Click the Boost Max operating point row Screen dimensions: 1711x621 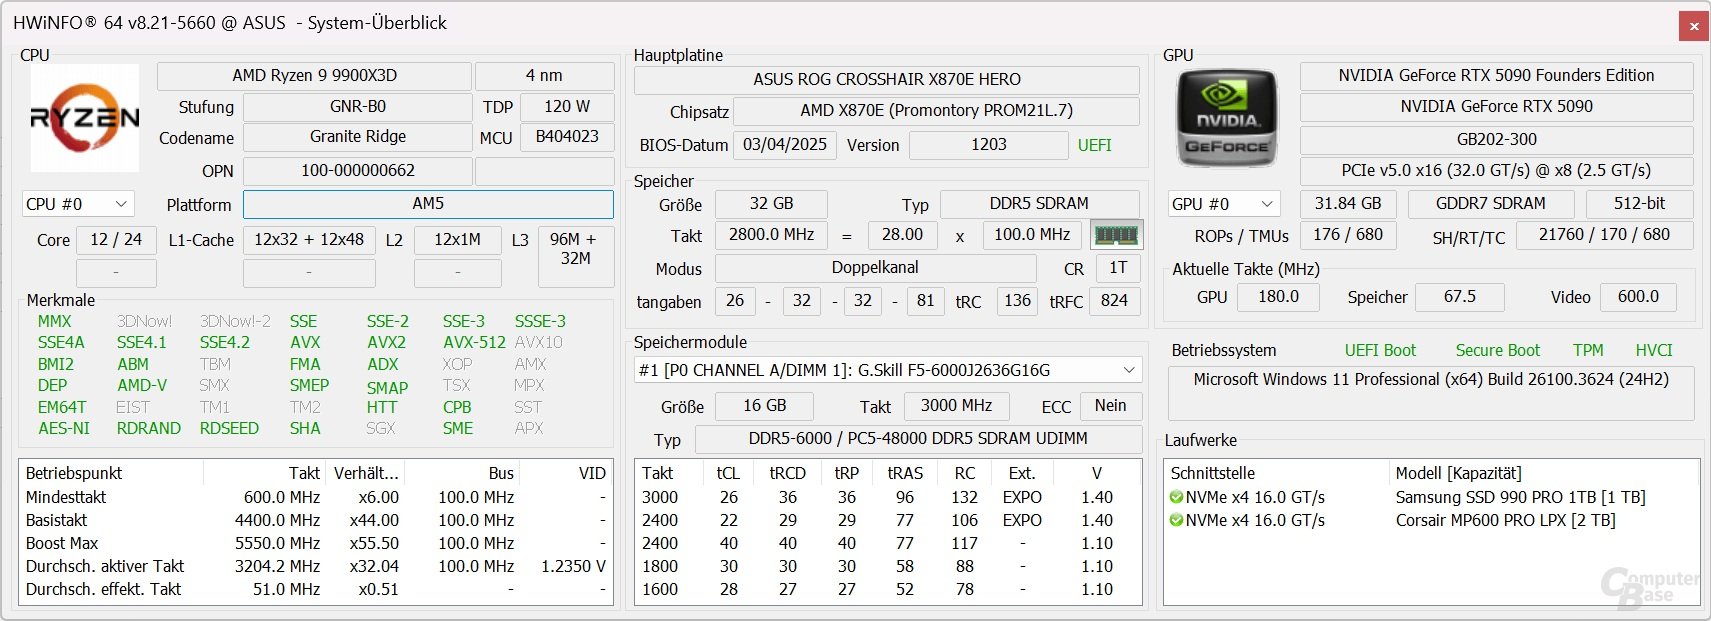click(x=316, y=543)
